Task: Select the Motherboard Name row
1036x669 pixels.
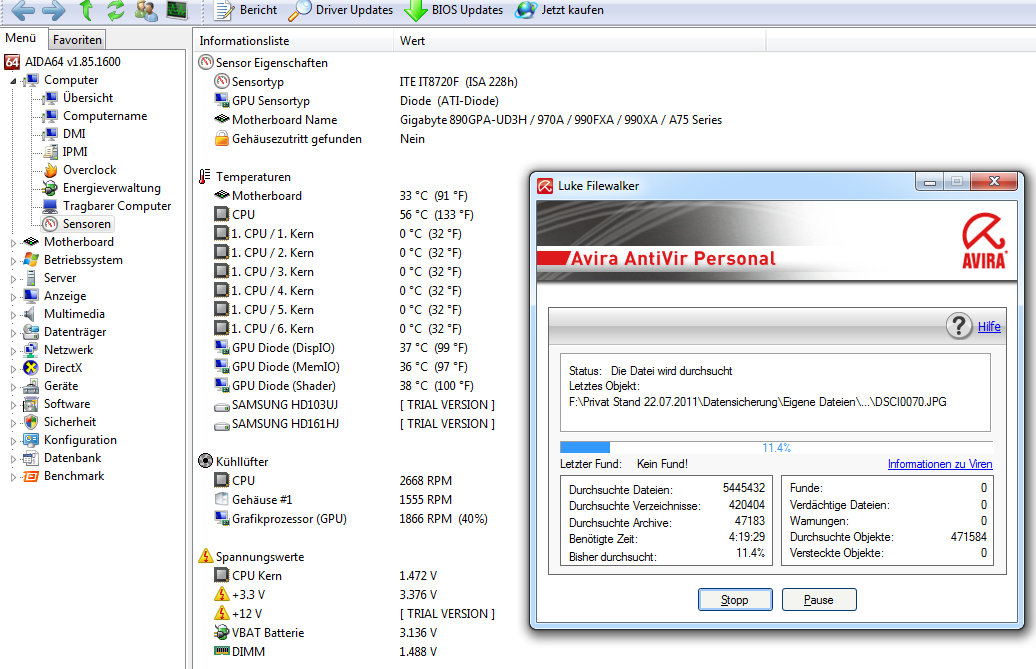Action: click(469, 120)
